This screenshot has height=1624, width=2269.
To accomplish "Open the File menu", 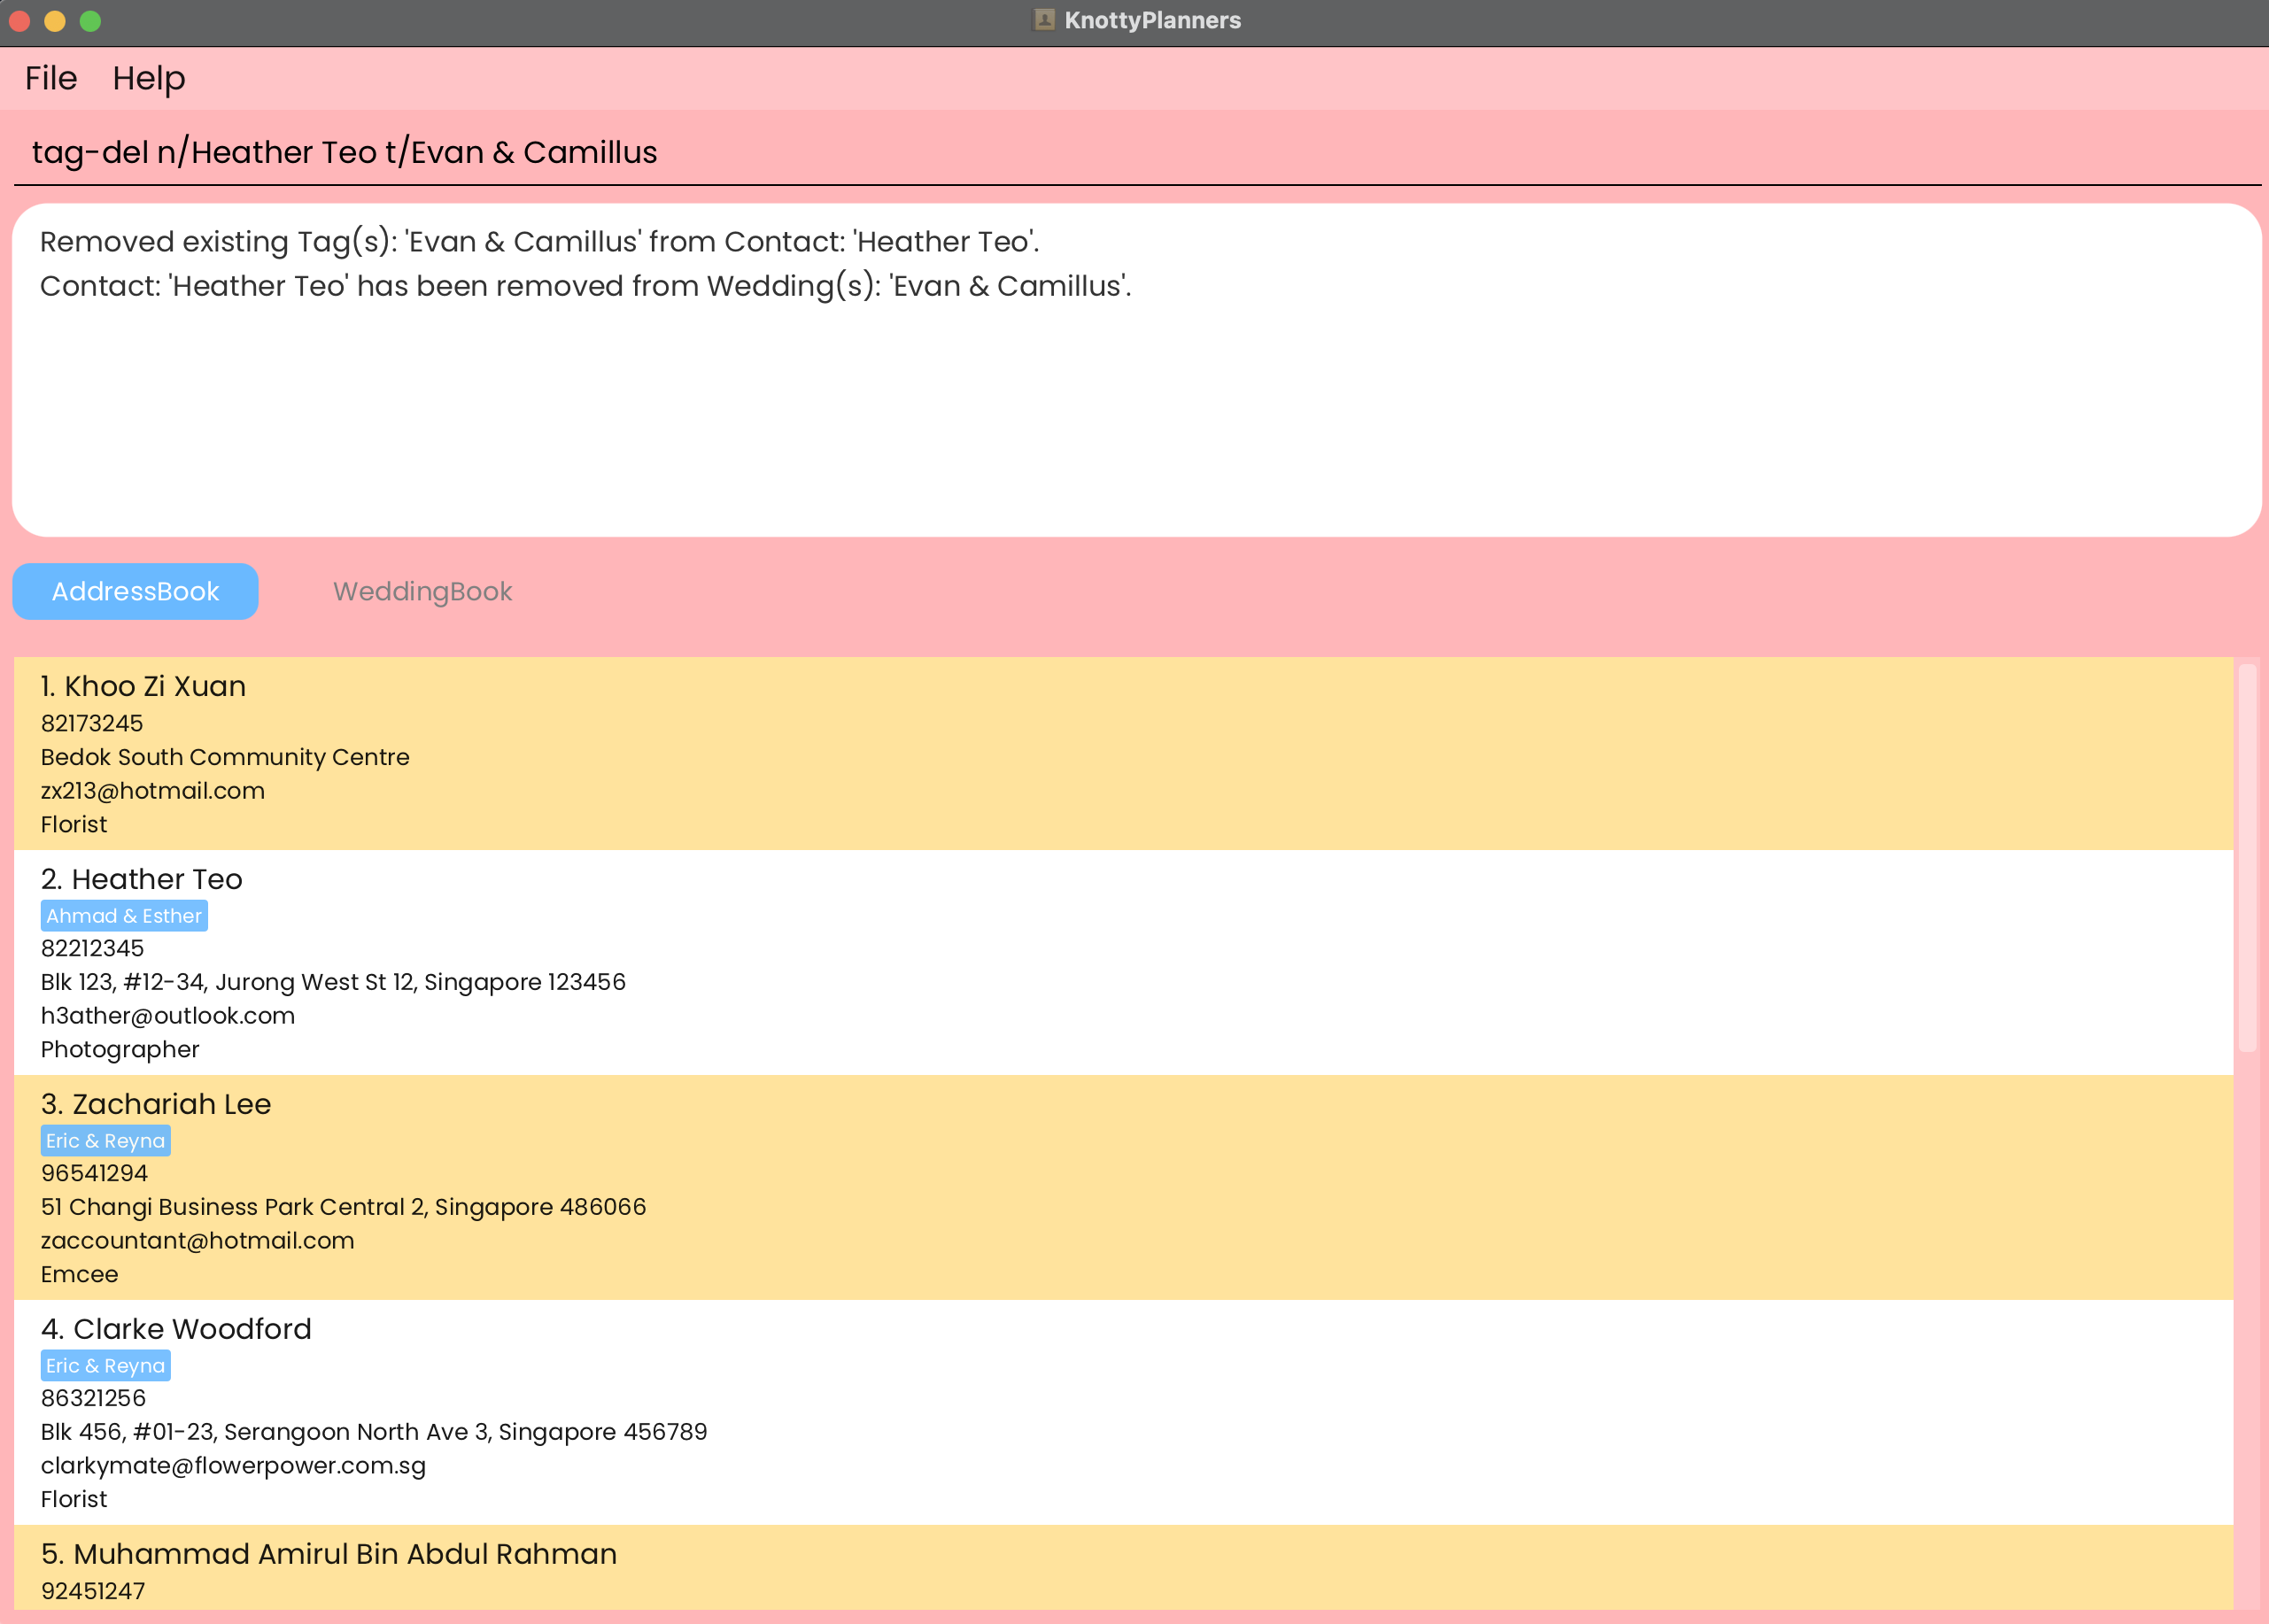I will point(51,78).
